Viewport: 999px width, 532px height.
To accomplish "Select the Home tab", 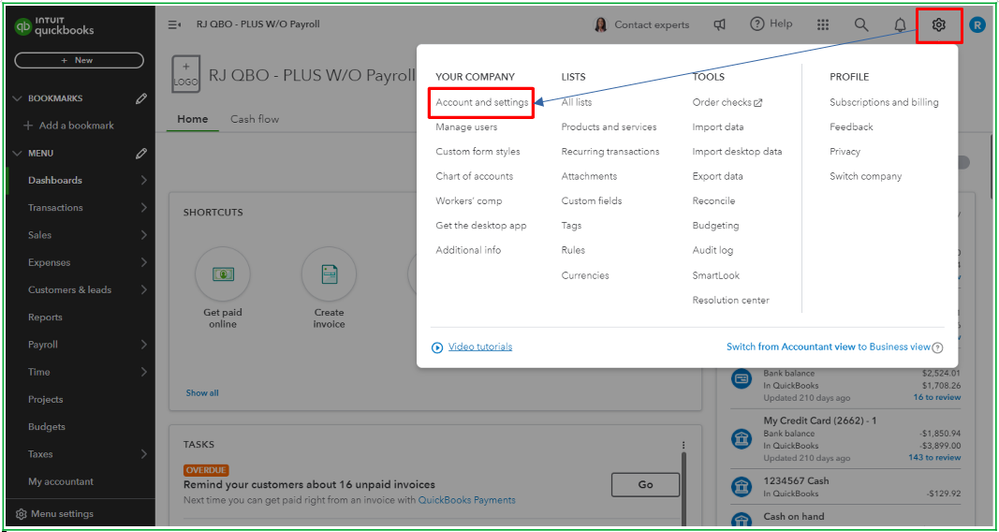I will pyautogui.click(x=192, y=119).
